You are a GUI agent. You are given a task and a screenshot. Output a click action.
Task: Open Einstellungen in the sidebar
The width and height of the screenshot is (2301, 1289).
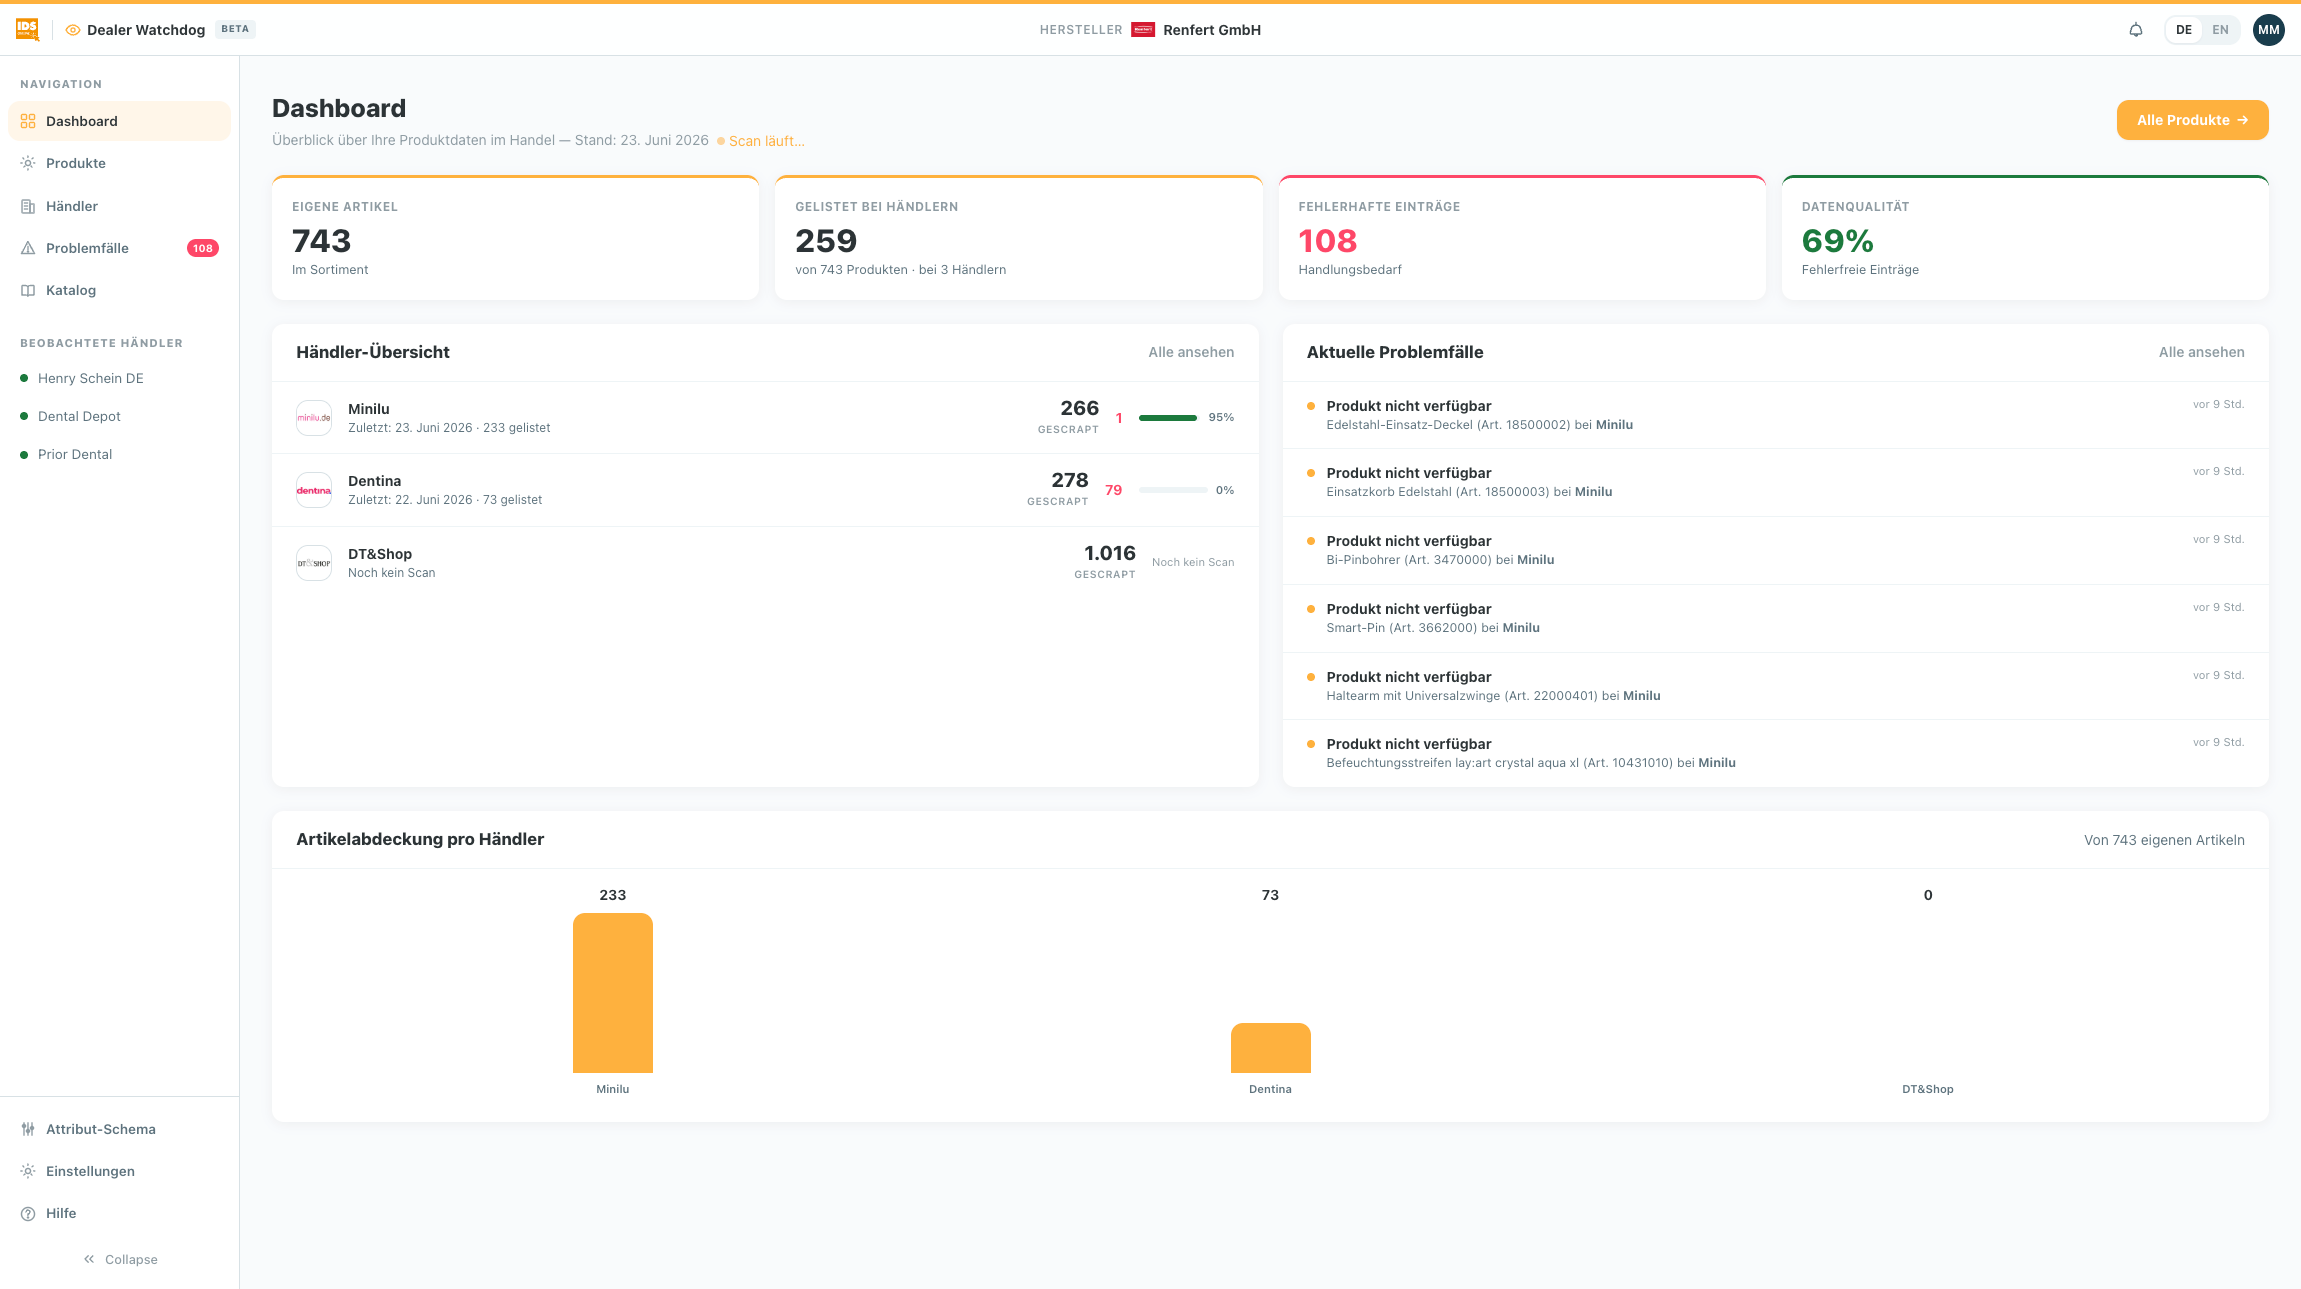click(119, 1171)
